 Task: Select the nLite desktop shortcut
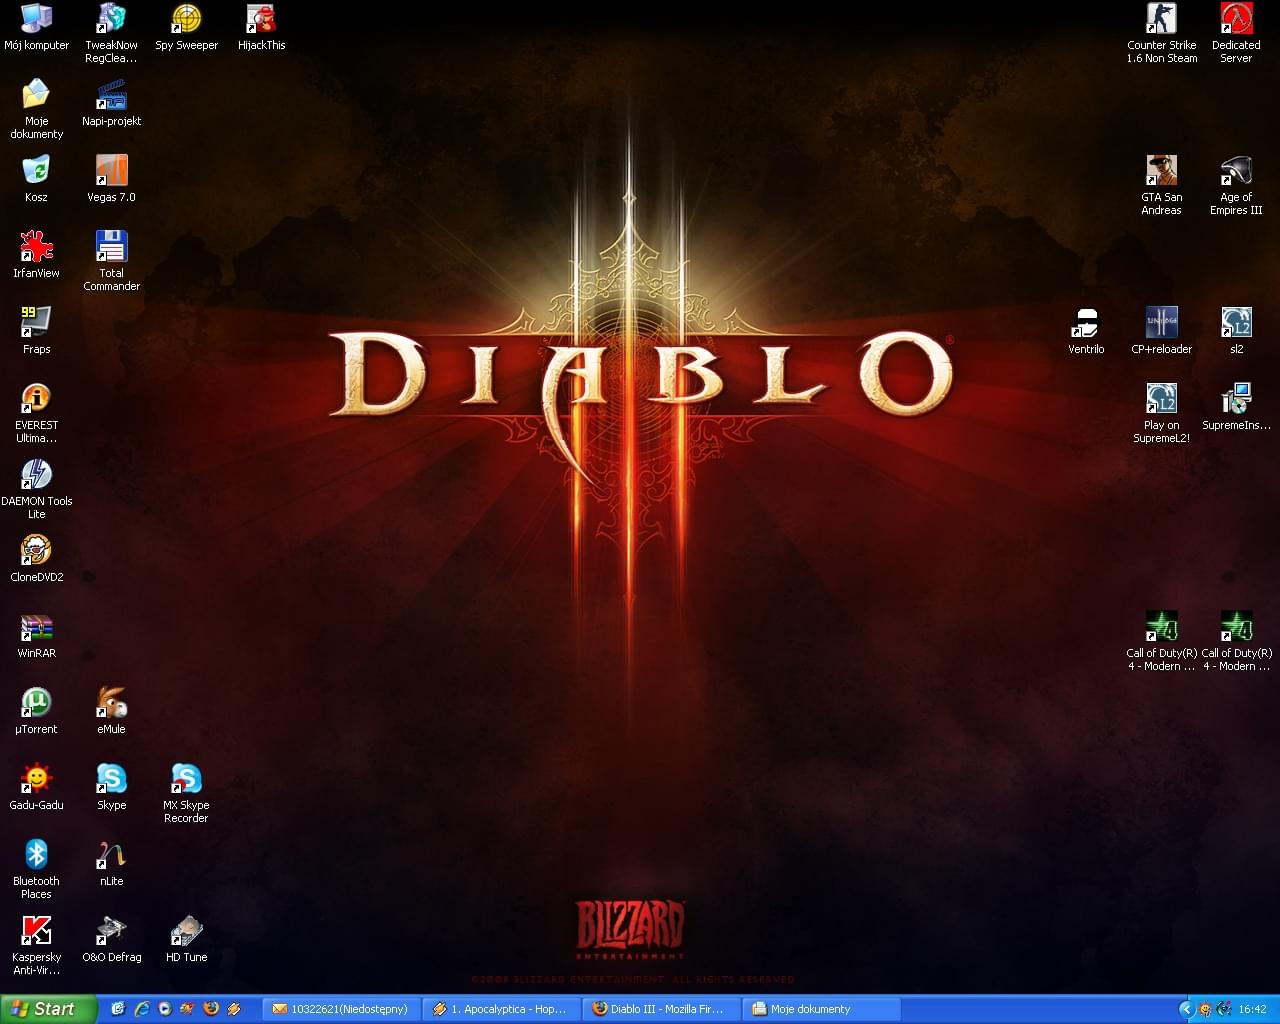click(111, 863)
